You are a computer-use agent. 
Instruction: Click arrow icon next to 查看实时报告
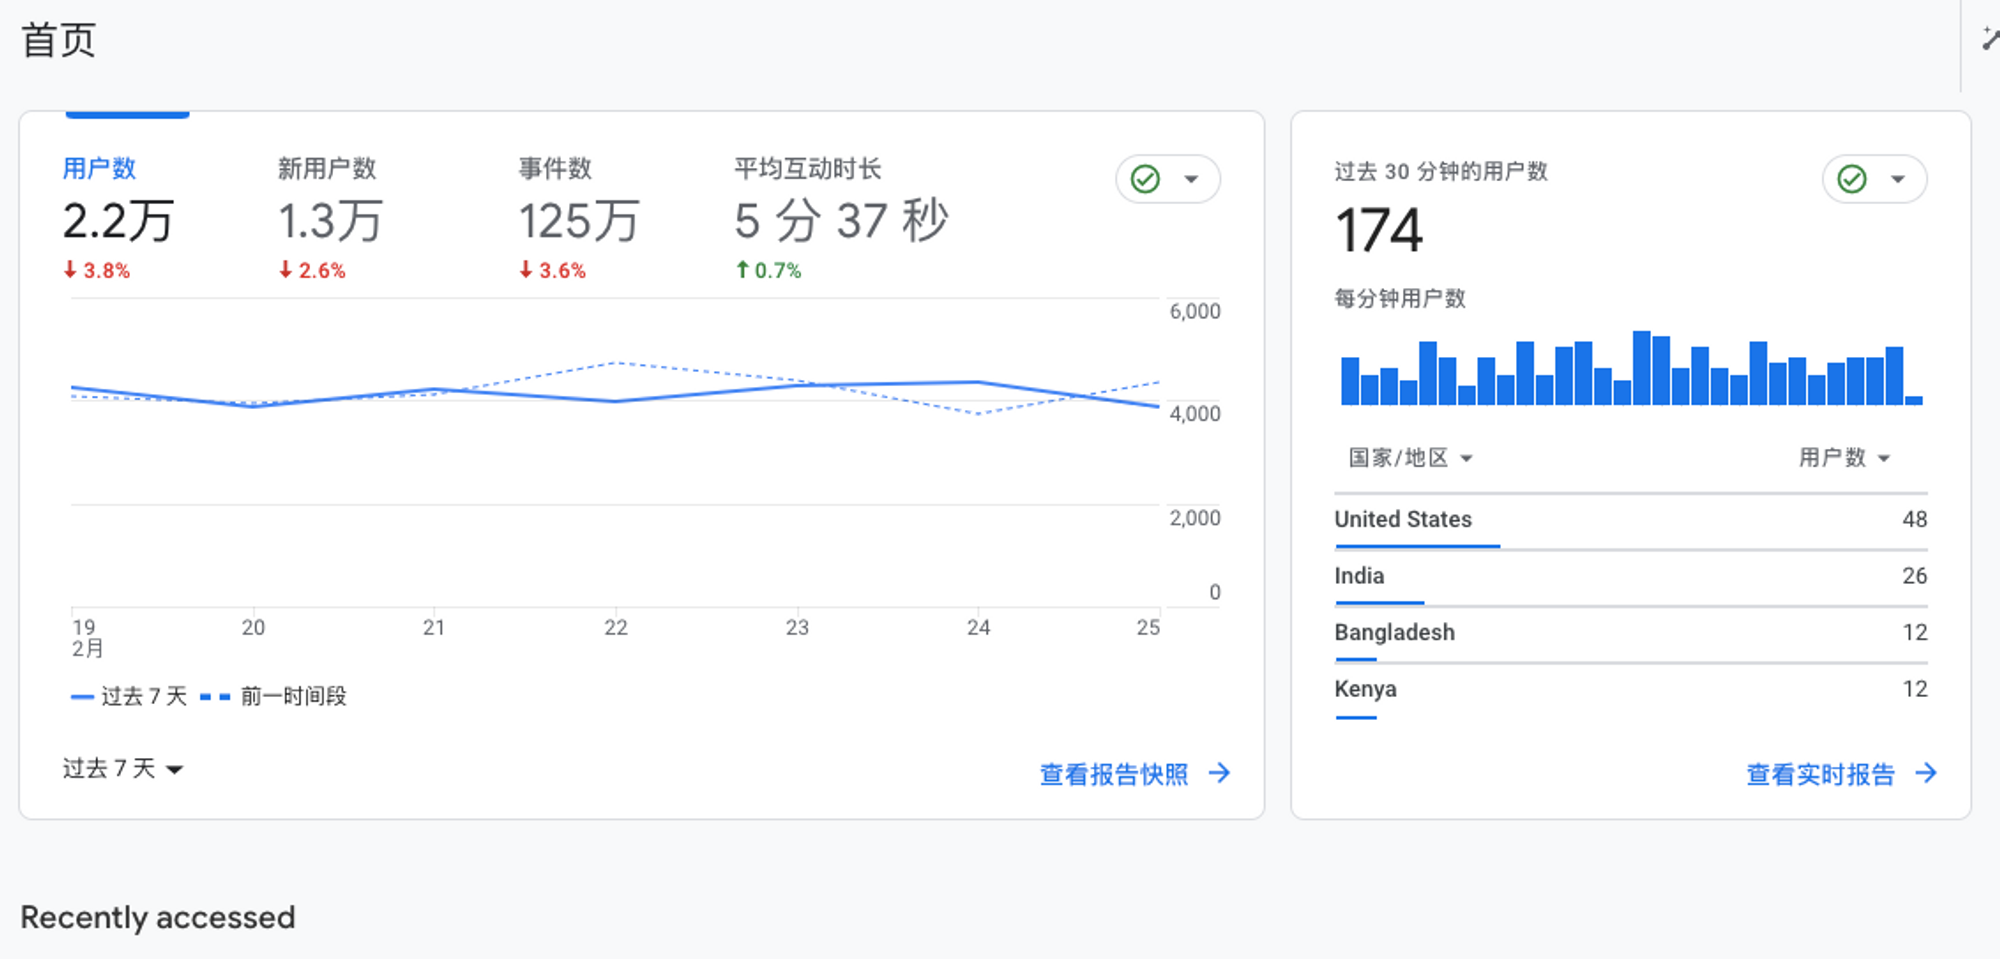coord(1926,773)
